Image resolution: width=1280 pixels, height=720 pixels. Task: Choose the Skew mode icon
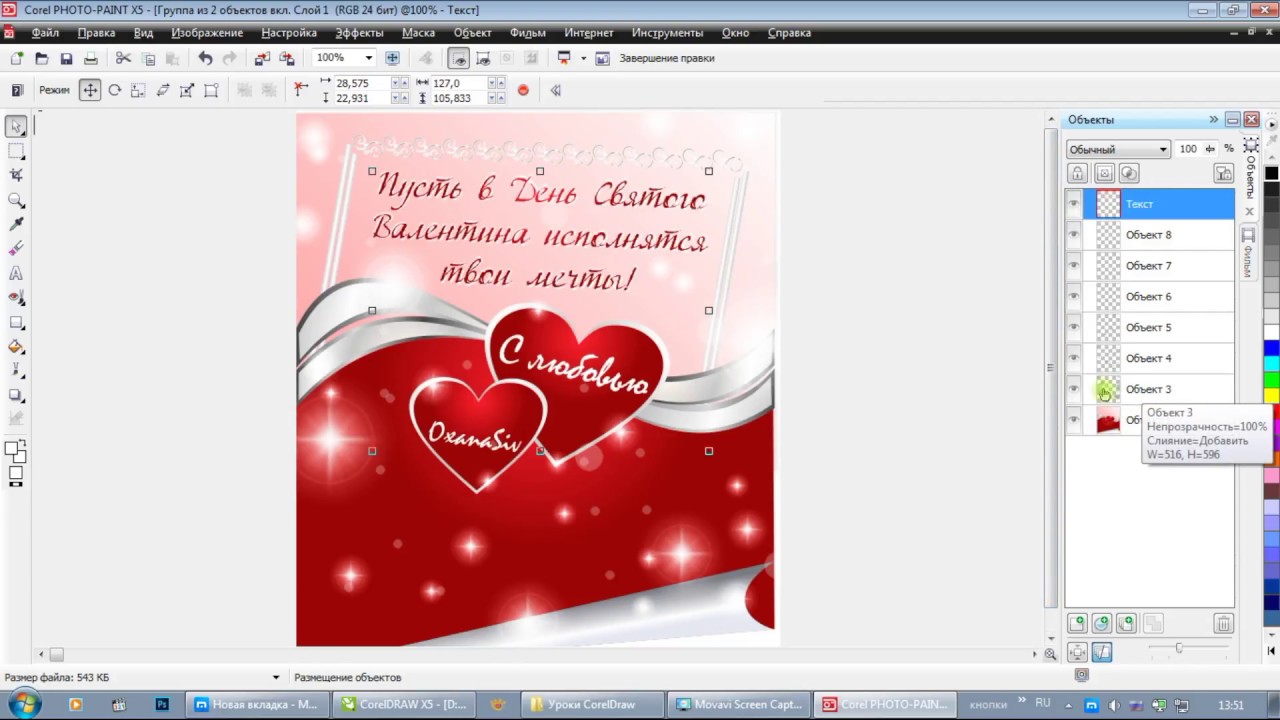click(x=162, y=90)
